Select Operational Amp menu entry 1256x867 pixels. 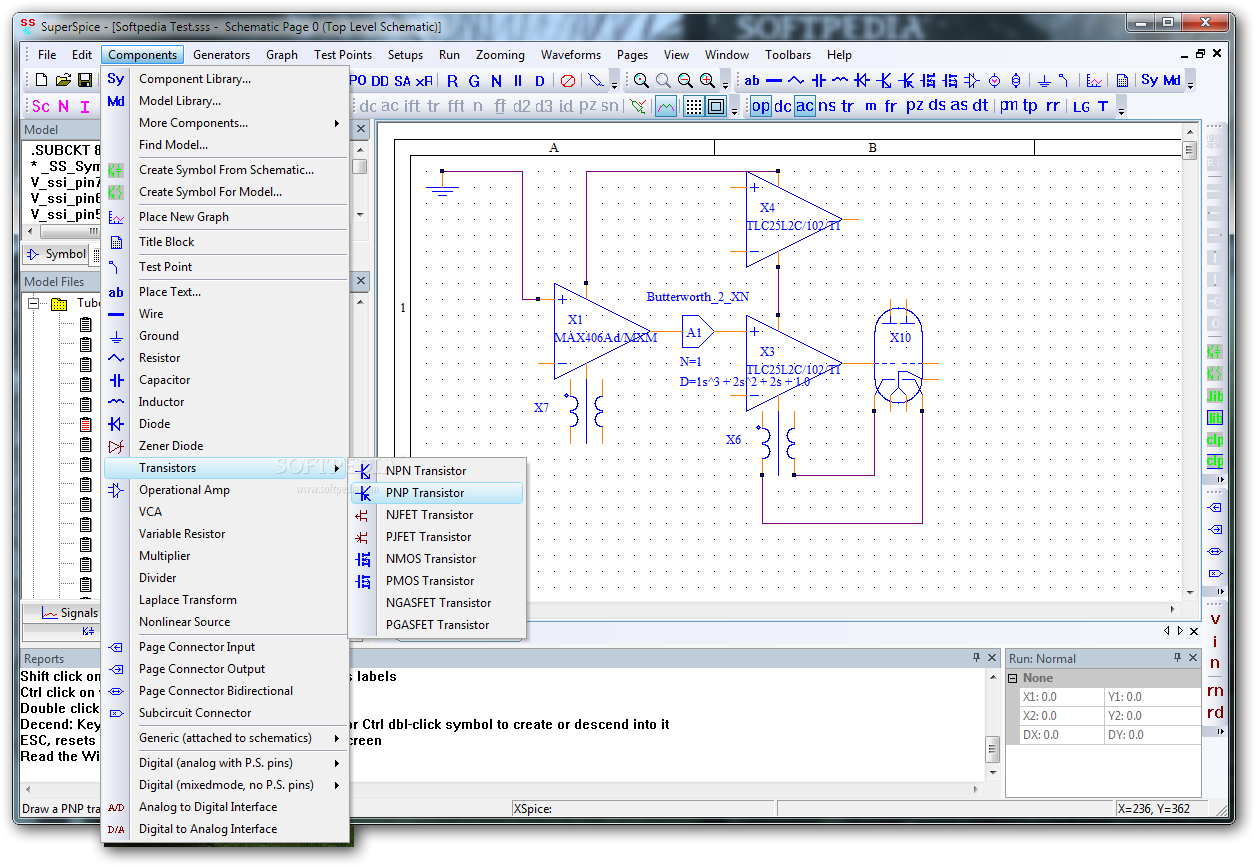226,490
